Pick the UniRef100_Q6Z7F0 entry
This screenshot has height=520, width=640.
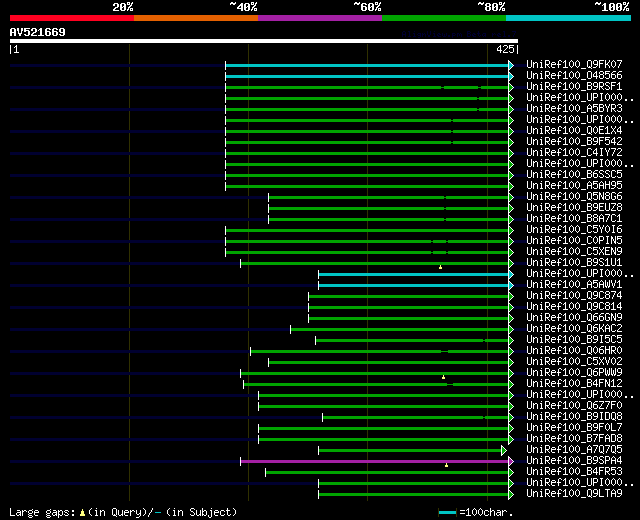[x=574, y=406]
